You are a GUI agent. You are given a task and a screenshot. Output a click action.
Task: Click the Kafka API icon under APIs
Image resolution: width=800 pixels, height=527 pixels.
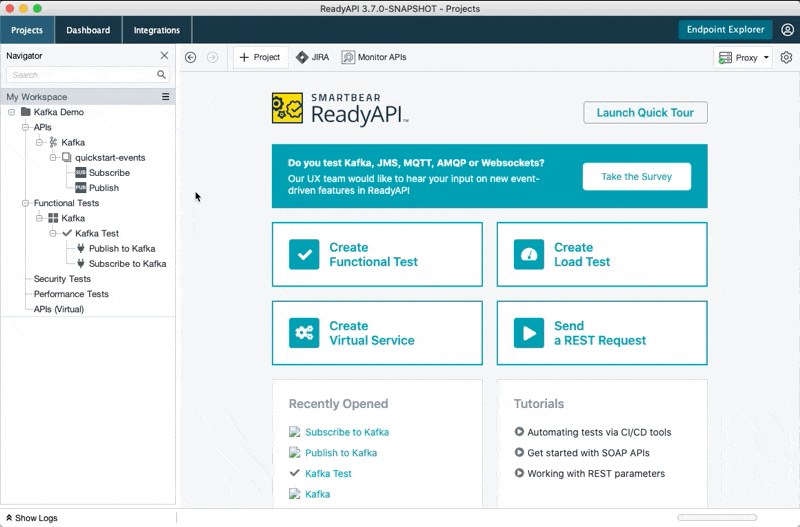[x=53, y=142]
